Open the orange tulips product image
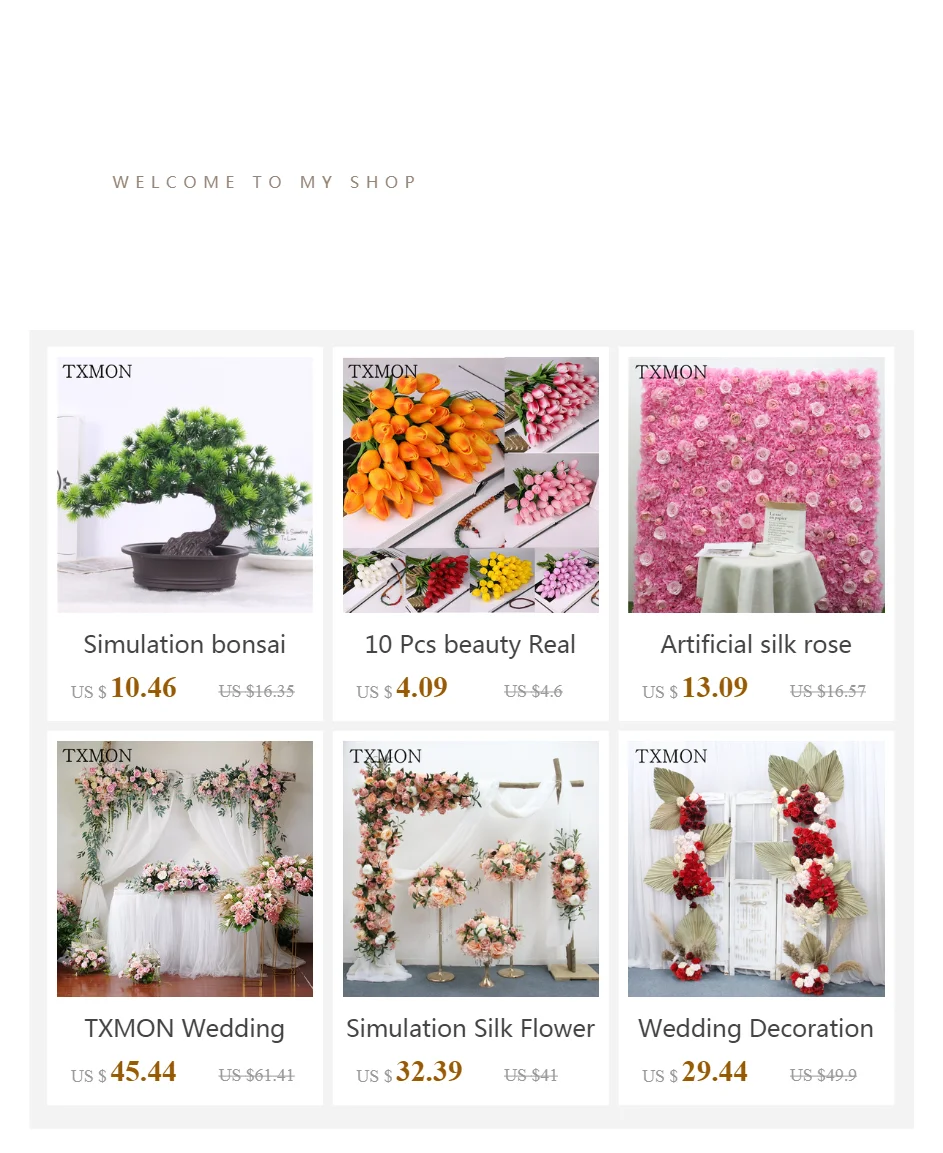This screenshot has height=1153, width=943. click(471, 485)
